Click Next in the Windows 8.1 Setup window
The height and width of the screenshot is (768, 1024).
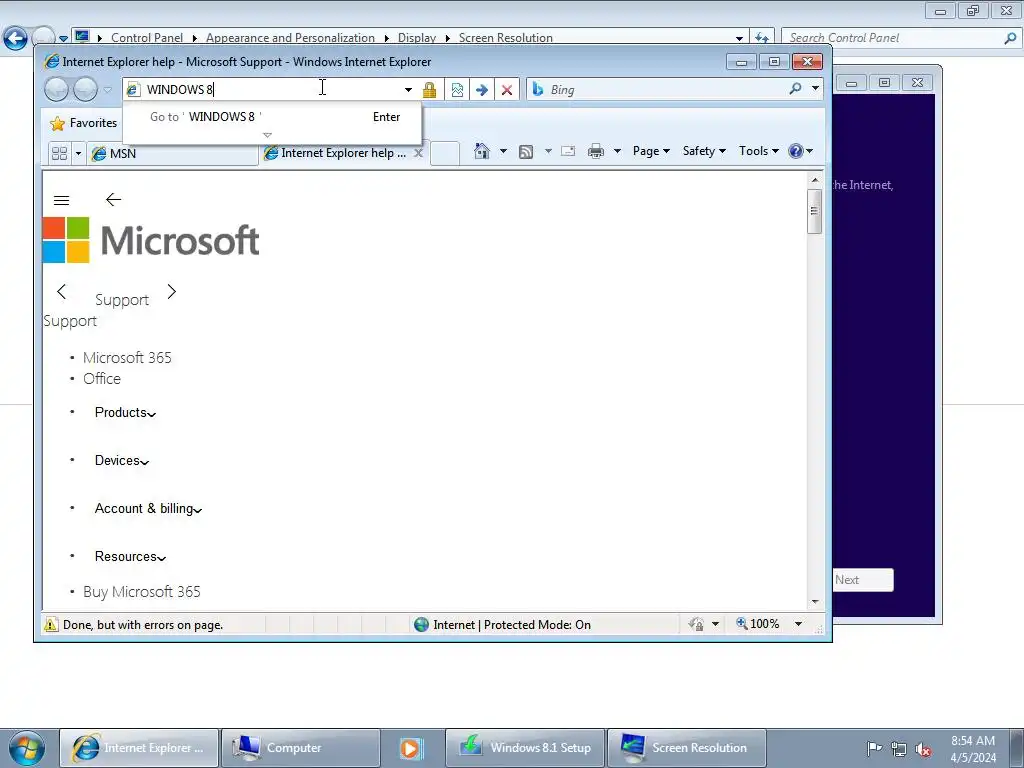coord(863,580)
